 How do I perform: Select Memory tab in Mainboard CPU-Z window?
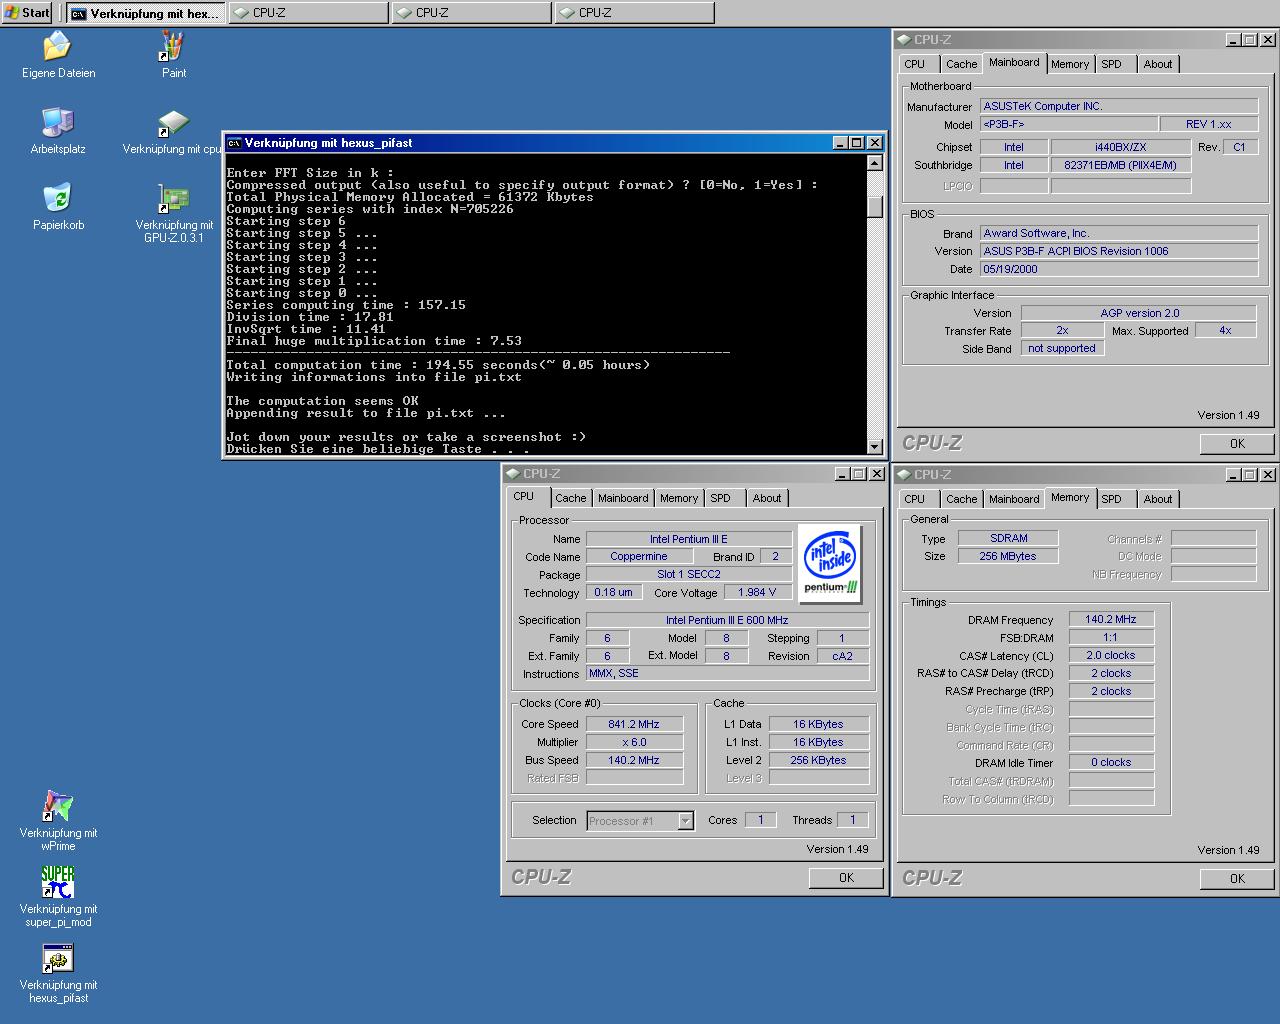pos(1069,64)
